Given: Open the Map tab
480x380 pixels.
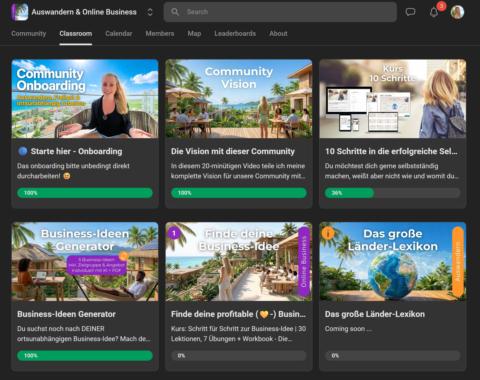Looking at the screenshot, I should tap(194, 33).
